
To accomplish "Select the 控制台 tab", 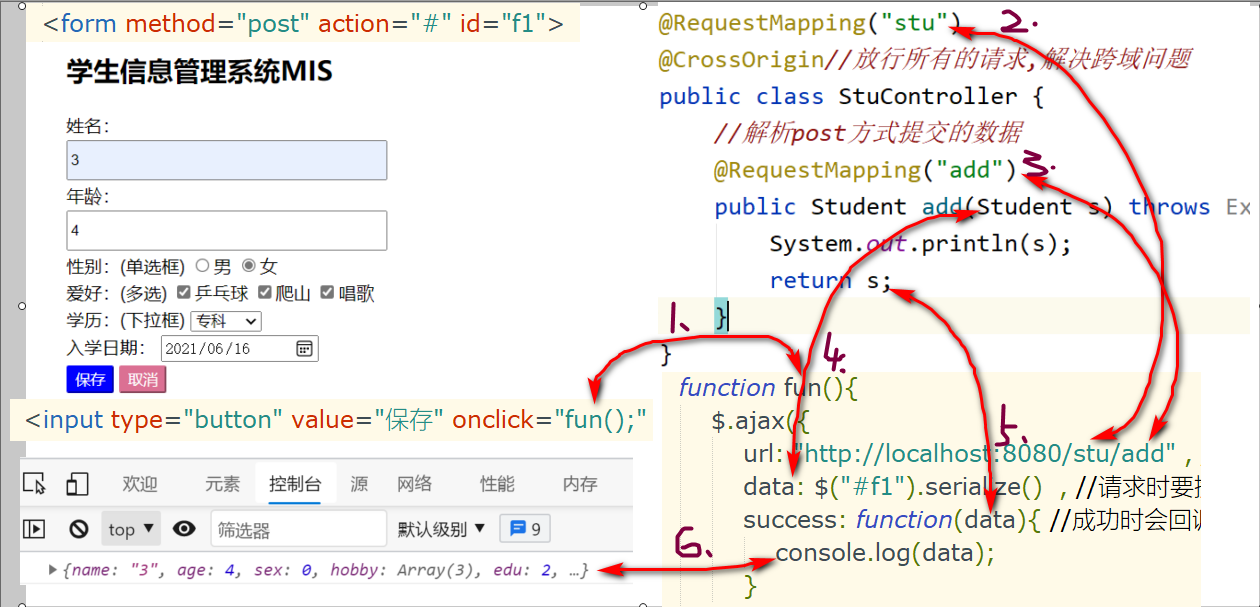I will tap(294, 484).
